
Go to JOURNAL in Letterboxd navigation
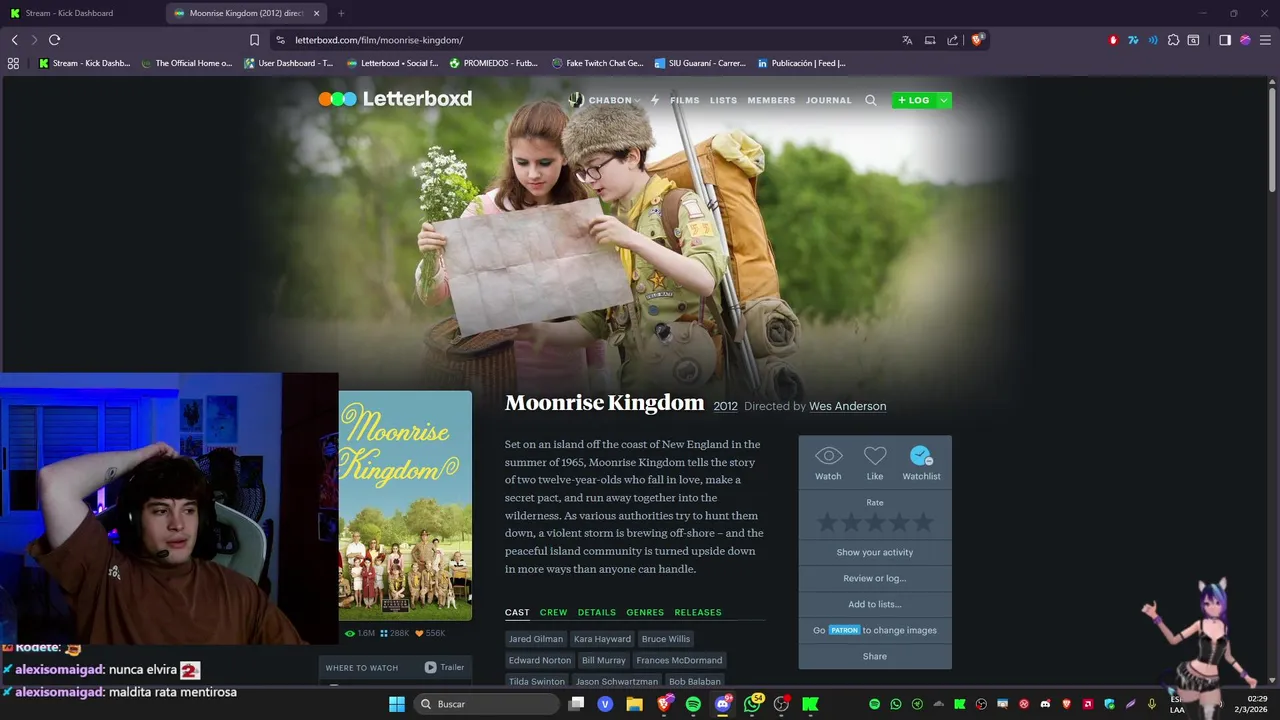[829, 100]
